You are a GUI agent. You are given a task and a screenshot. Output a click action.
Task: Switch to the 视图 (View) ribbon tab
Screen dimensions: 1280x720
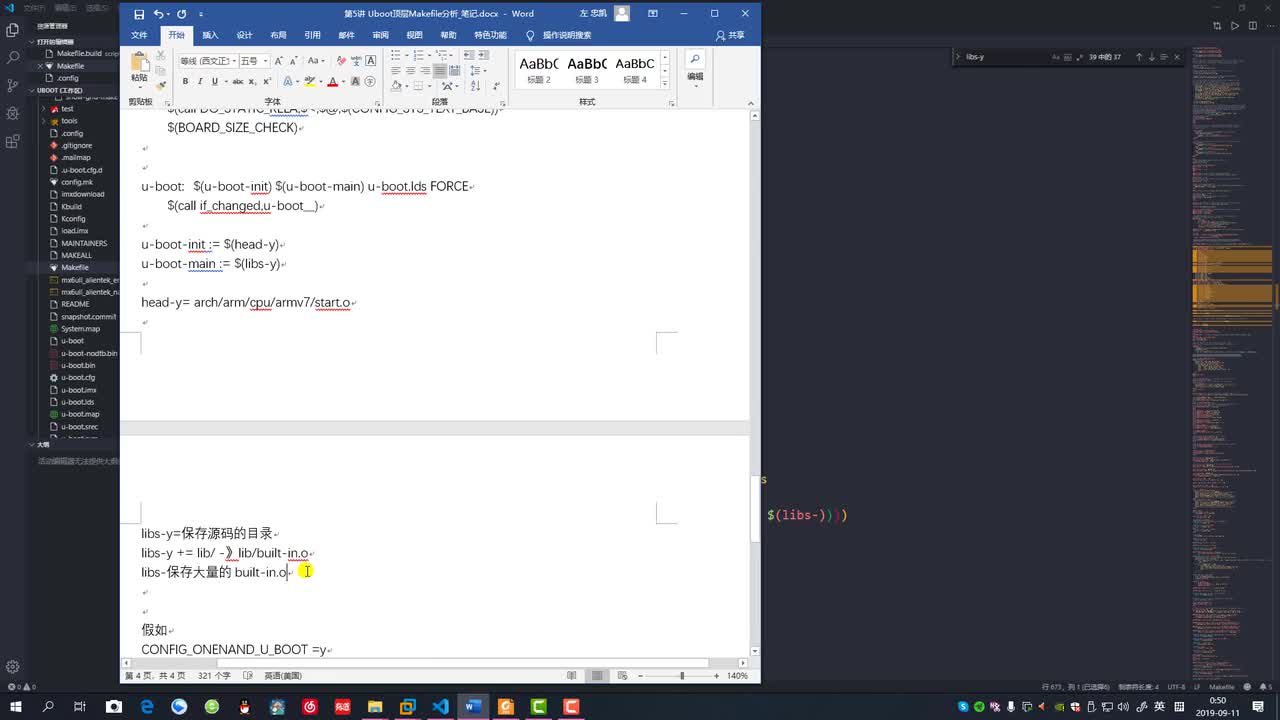[x=414, y=35]
